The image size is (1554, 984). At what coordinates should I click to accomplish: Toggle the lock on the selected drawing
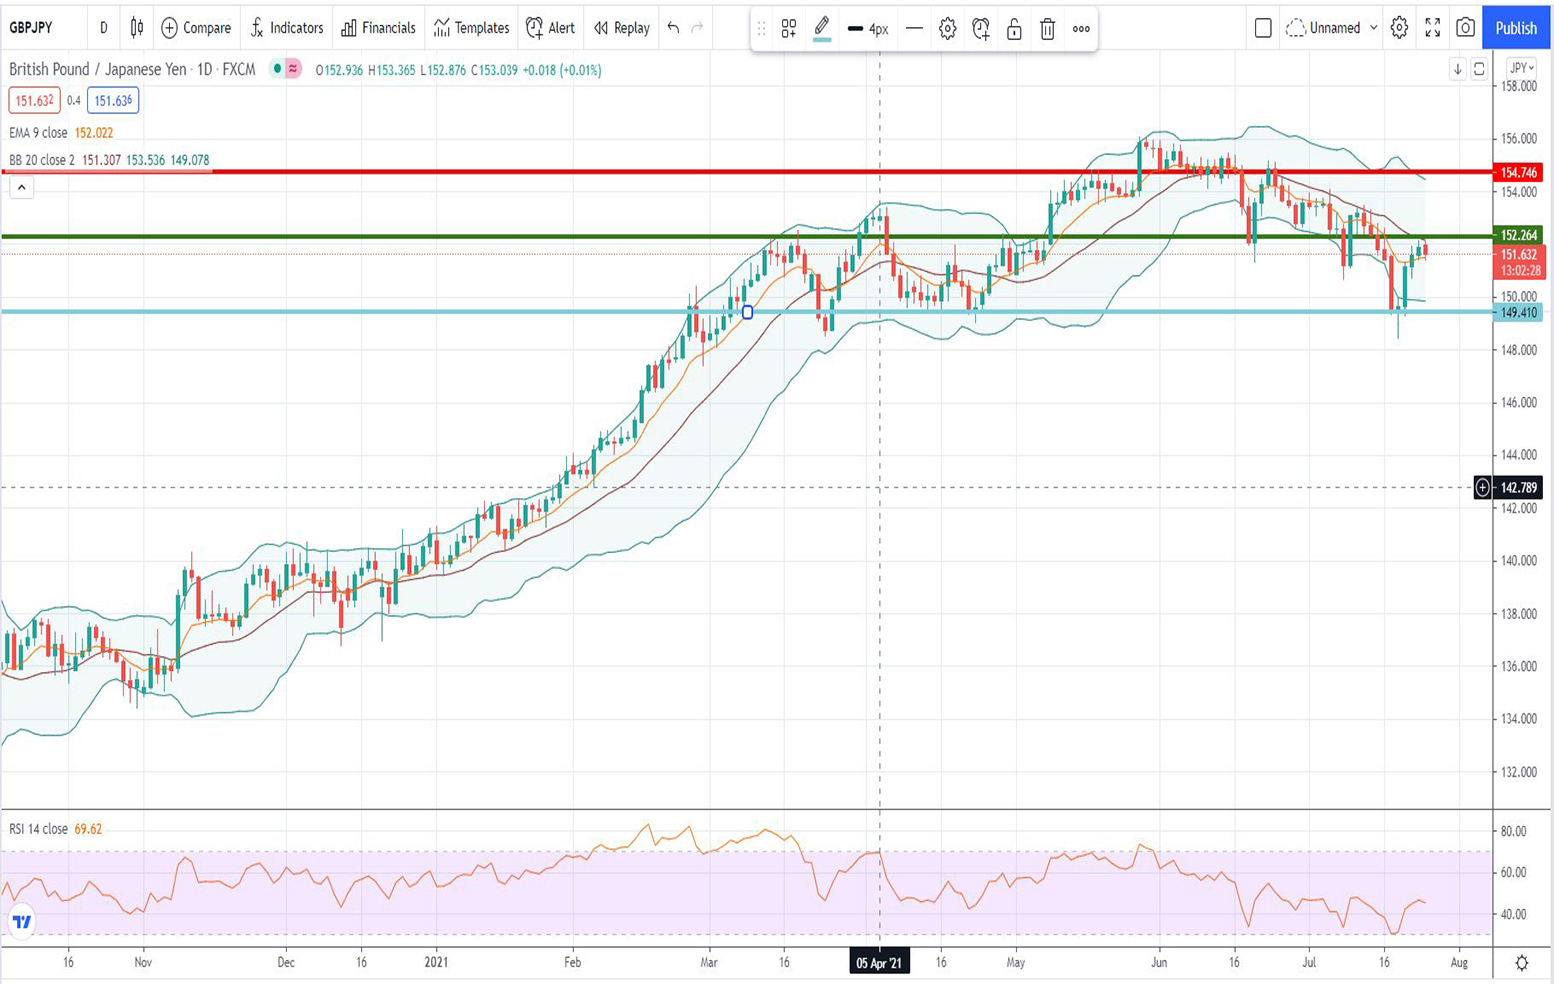pyautogui.click(x=1014, y=29)
